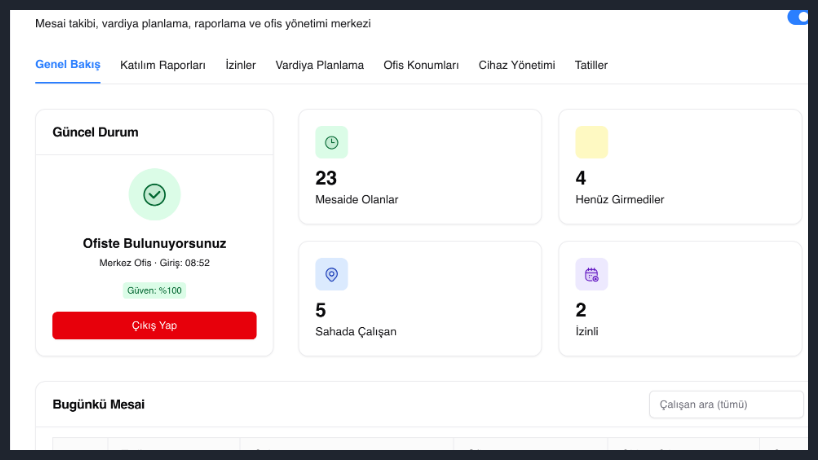Toggle the blue switch at top right

pyautogui.click(x=798, y=17)
